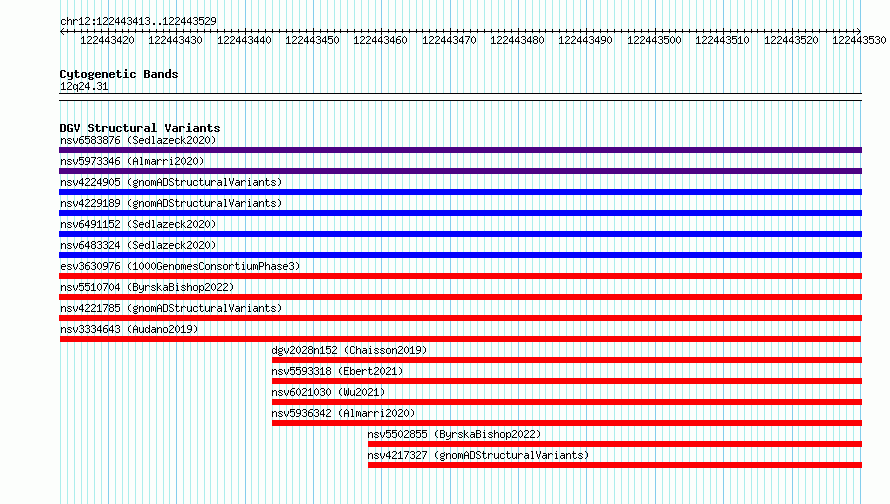Click the red bar under nsv3334643

[460, 339]
